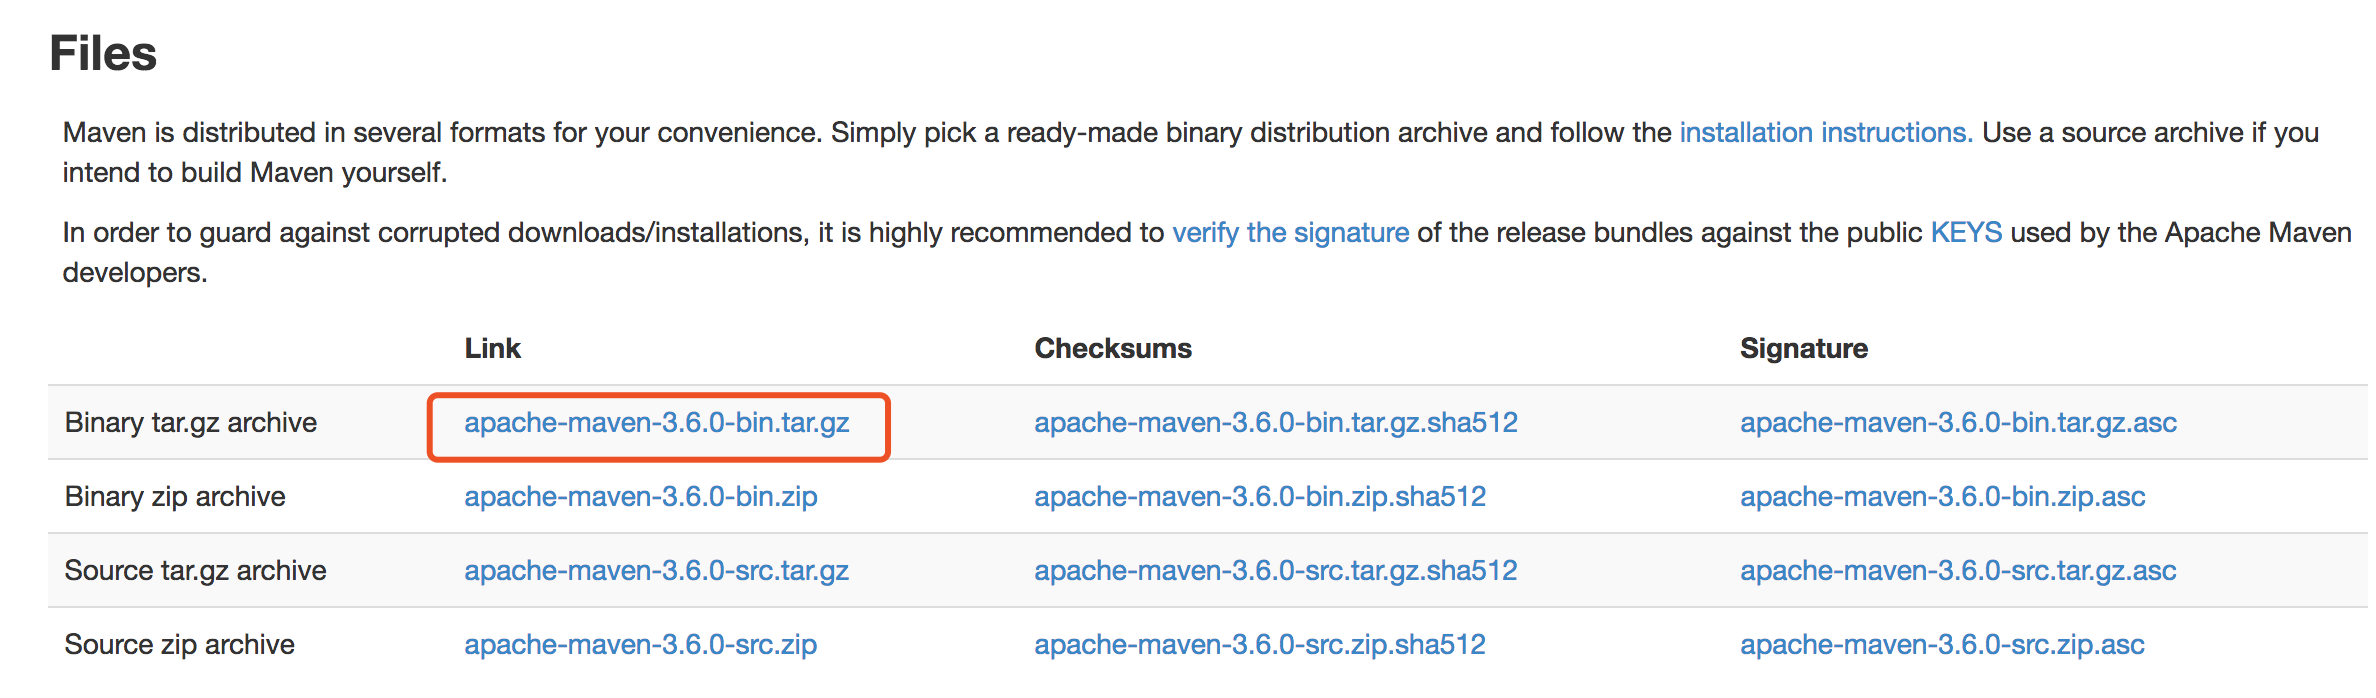
Task: Open apache-maven-3.6.0-src.zip.sha512 checksum
Action: 1260,645
